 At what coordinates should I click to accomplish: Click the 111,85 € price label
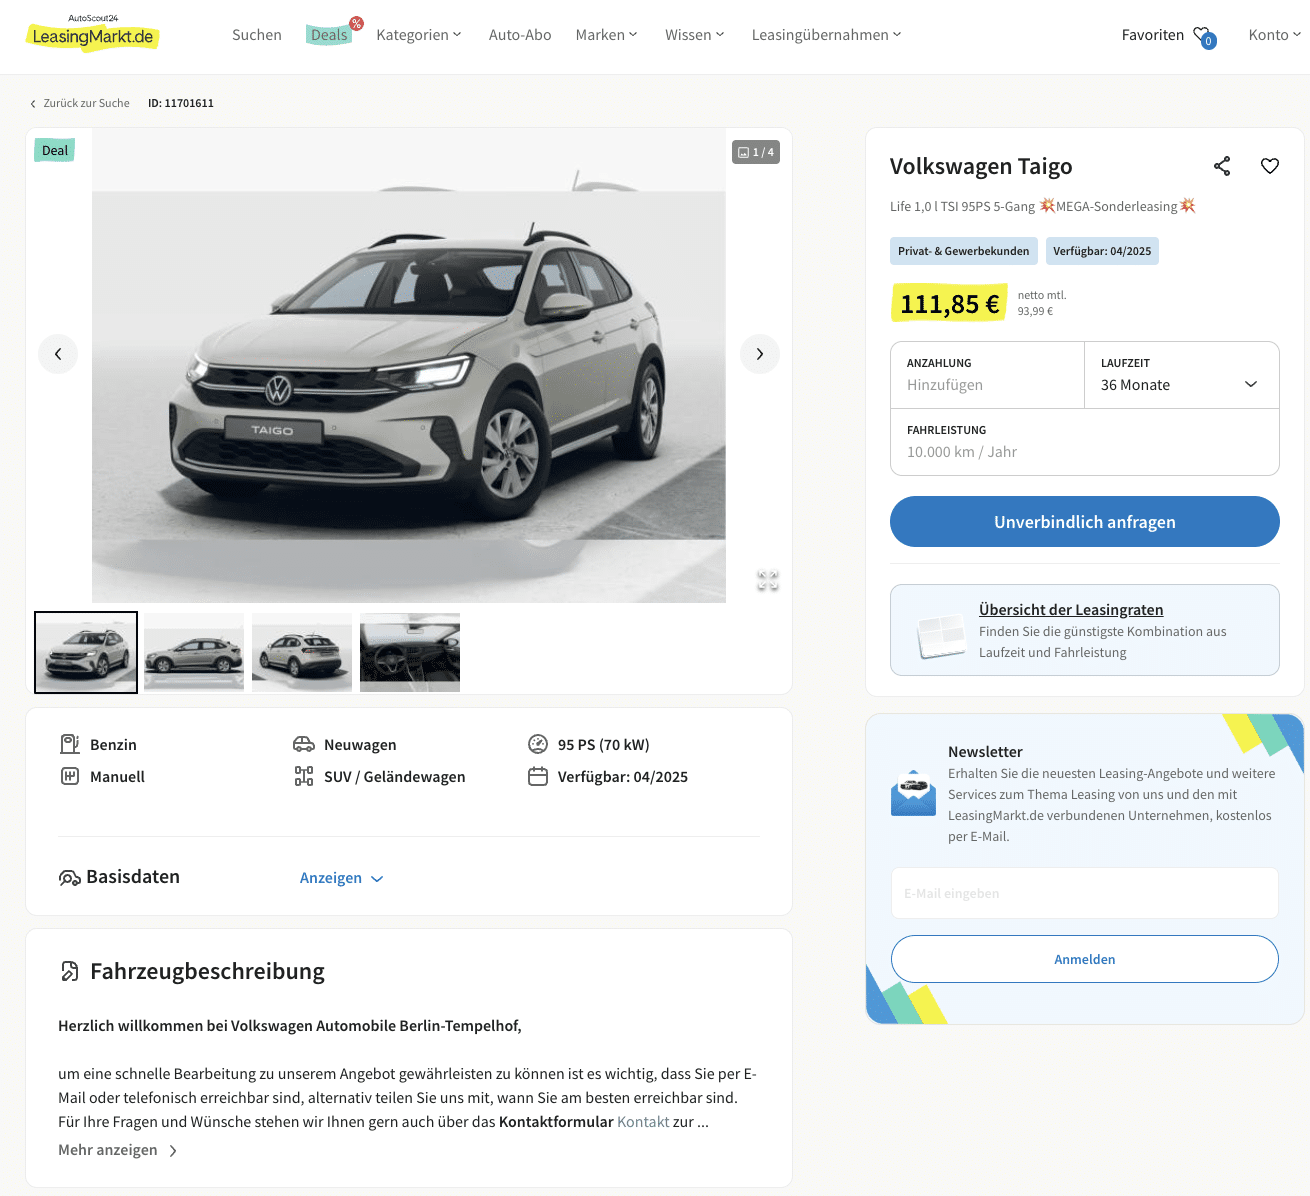coord(949,304)
